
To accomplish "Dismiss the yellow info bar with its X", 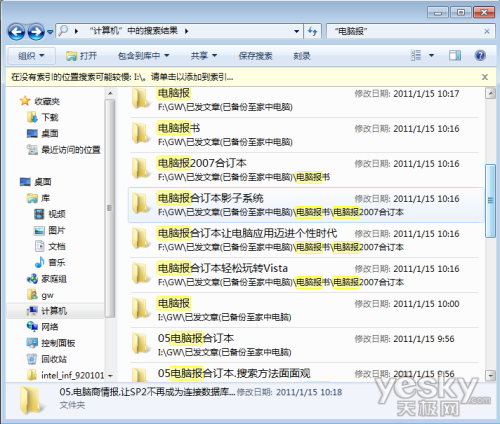I will coord(485,77).
